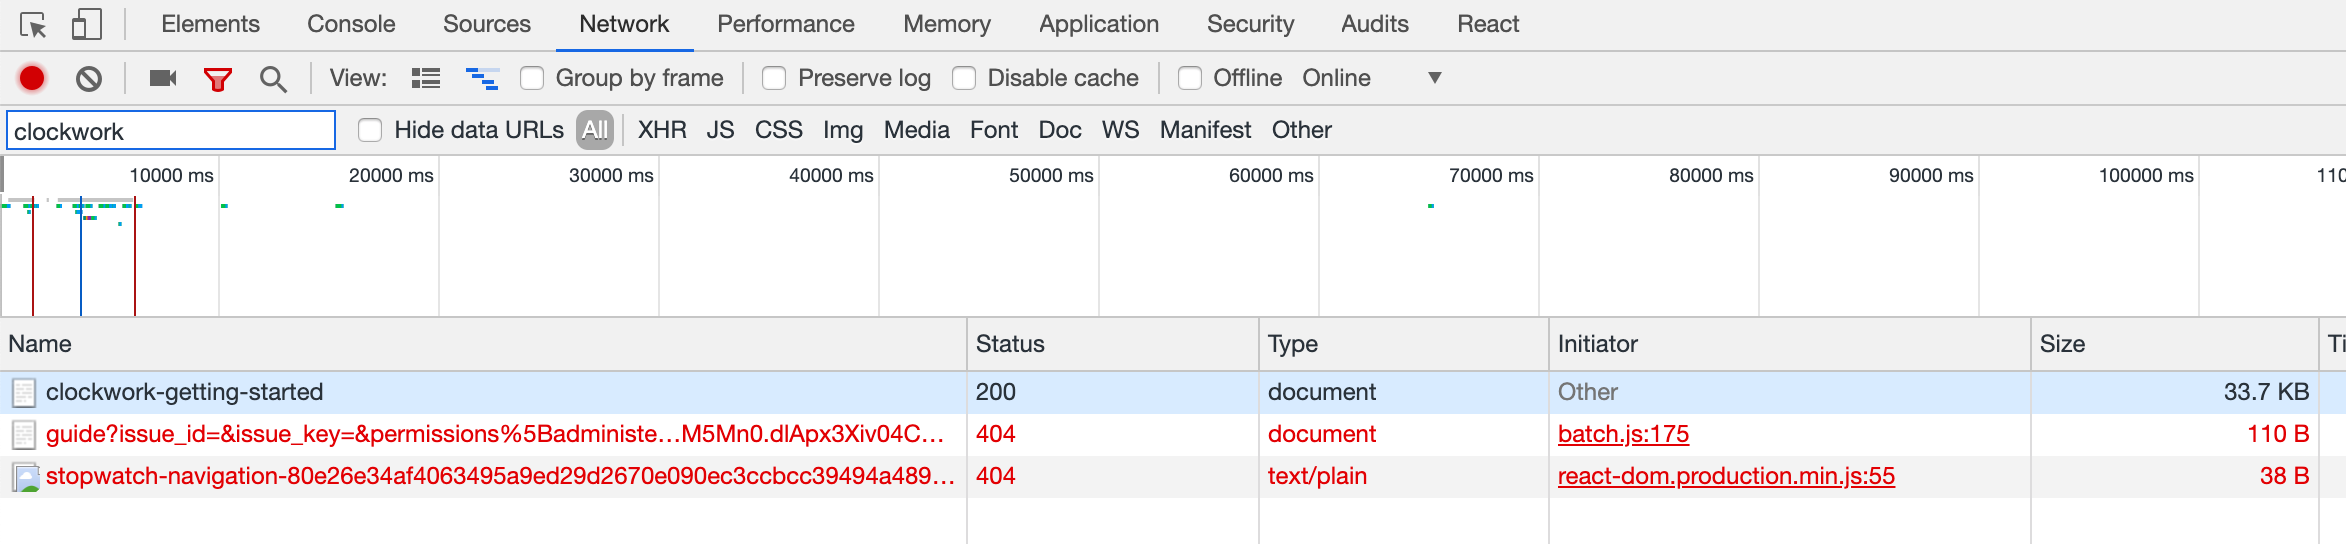Viewport: 2346px width, 544px height.
Task: Click the clockwork filter text field
Action: coord(171,131)
